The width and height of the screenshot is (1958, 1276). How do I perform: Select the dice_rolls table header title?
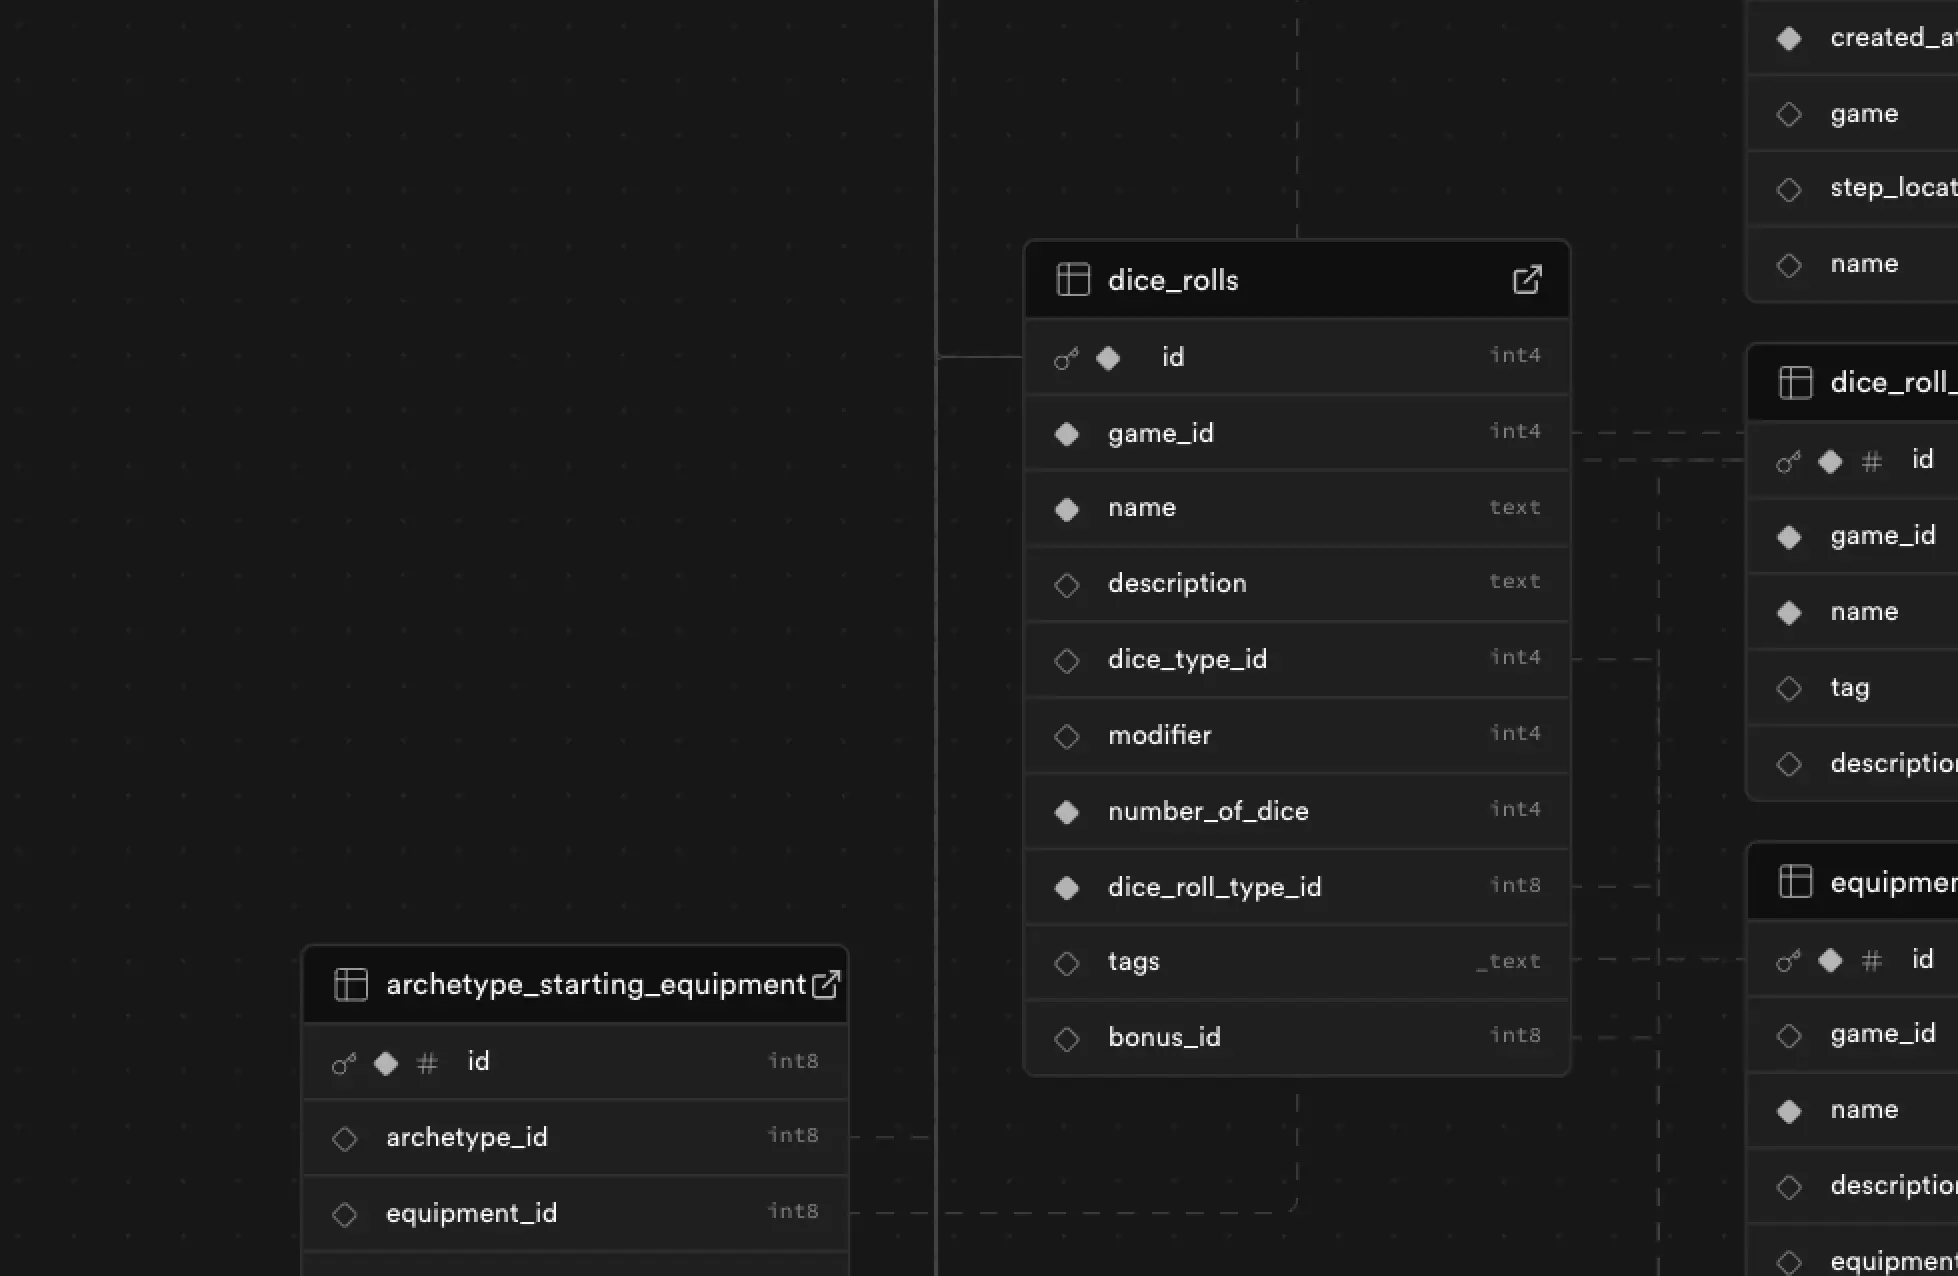point(1173,280)
